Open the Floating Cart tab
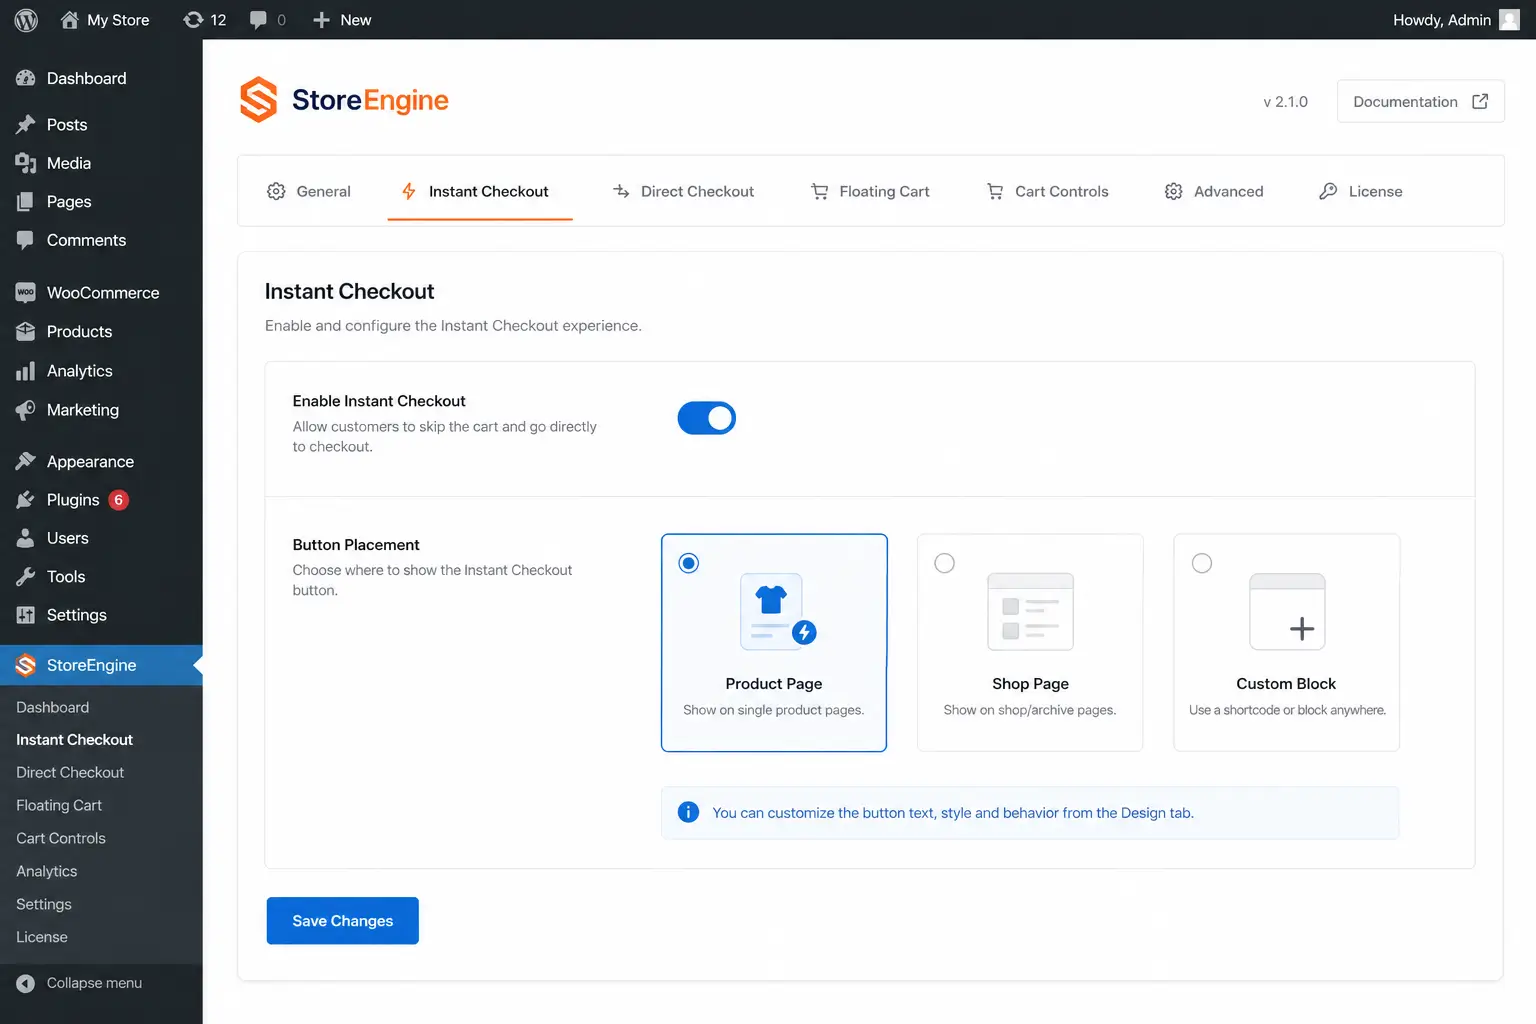This screenshot has height=1024, width=1536. [x=870, y=191]
